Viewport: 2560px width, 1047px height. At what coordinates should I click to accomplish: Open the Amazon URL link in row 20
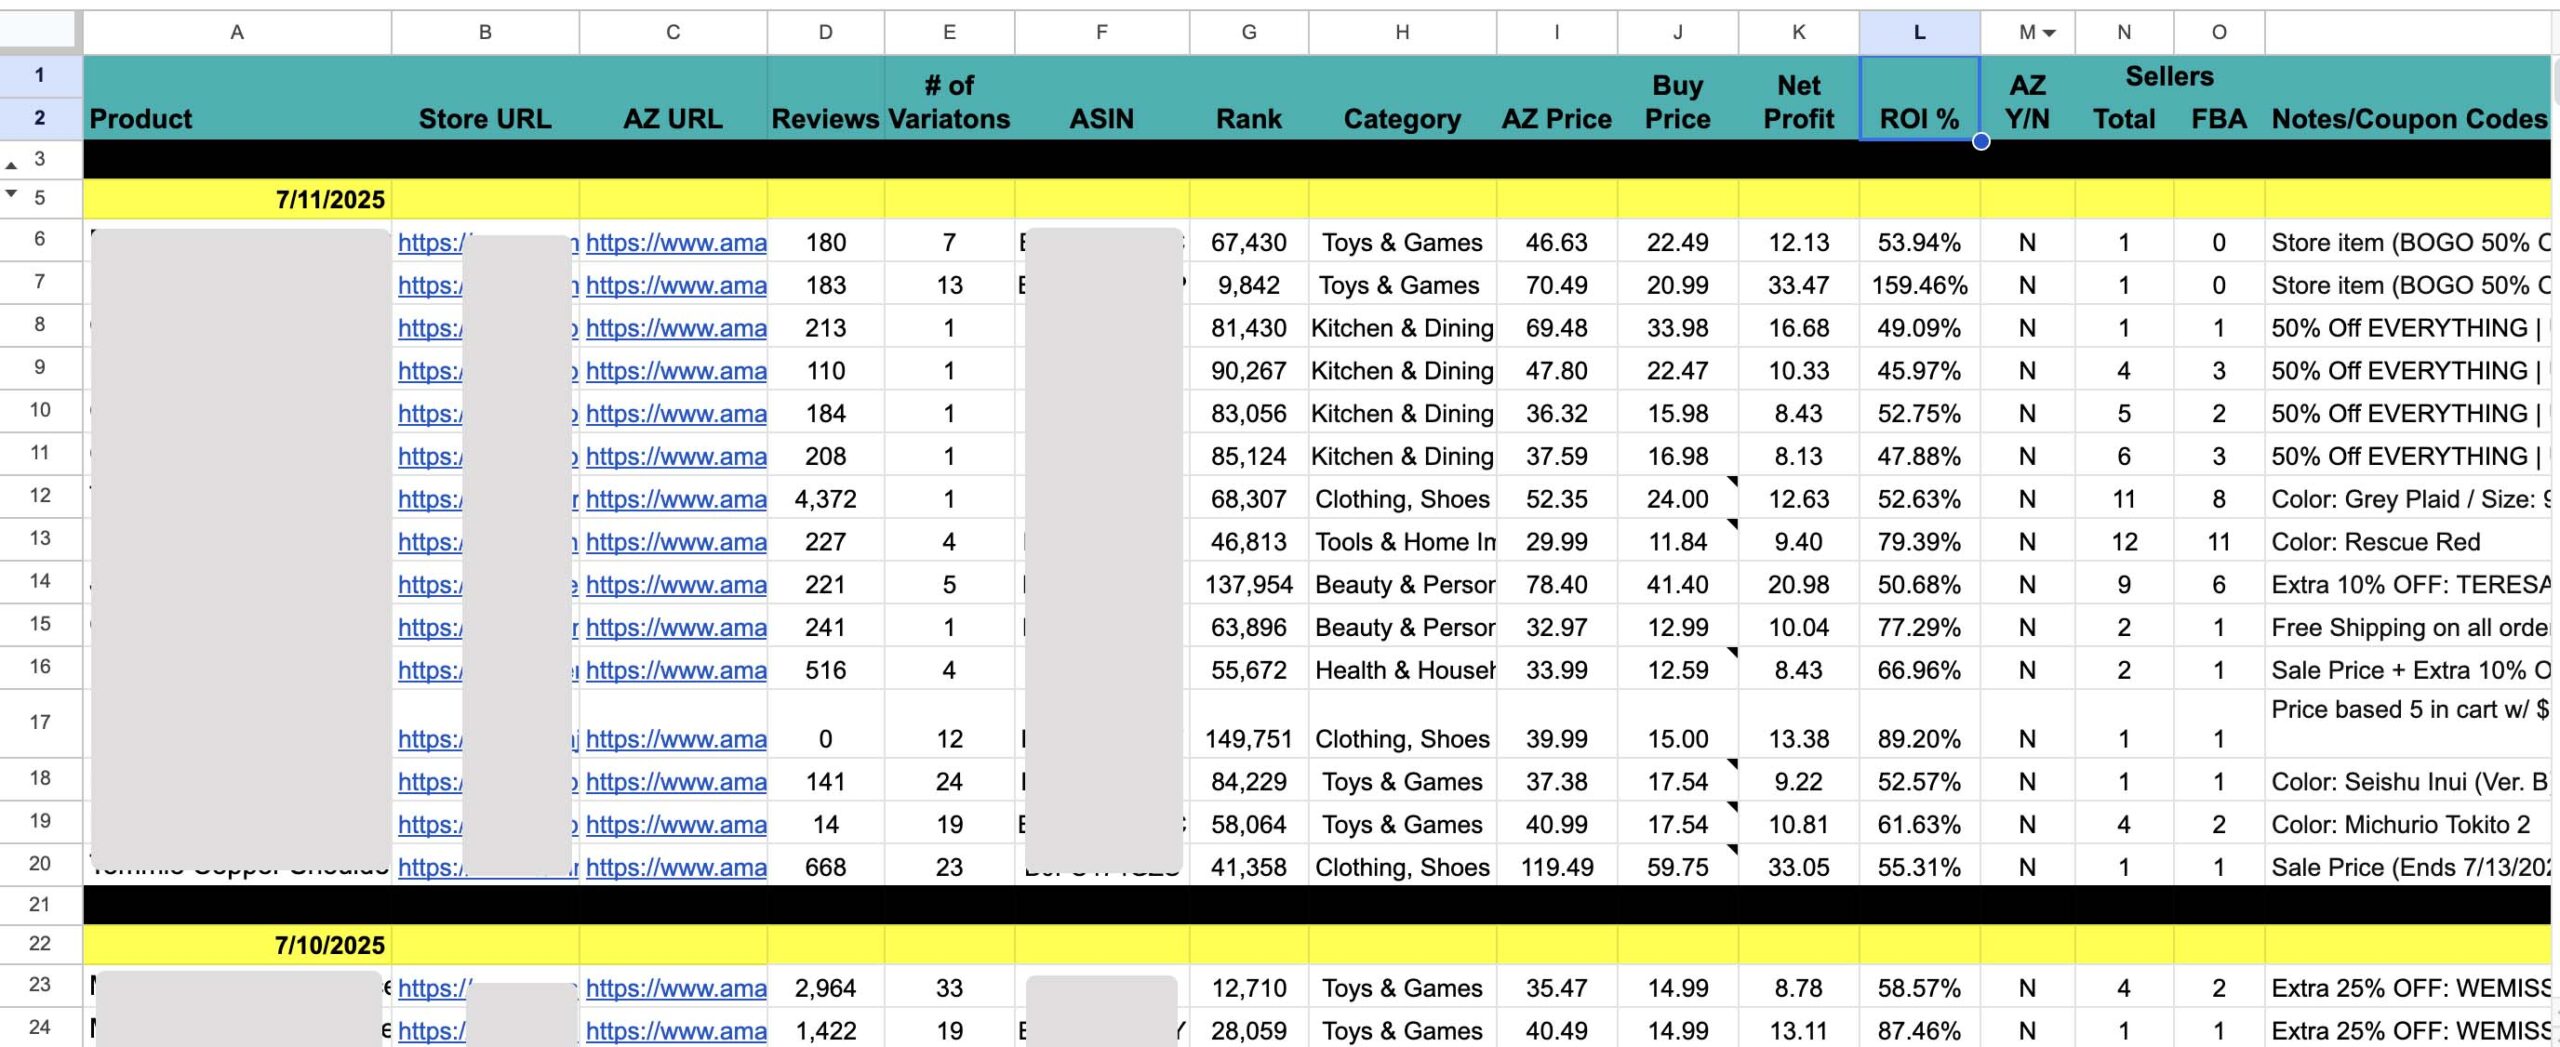tap(676, 867)
